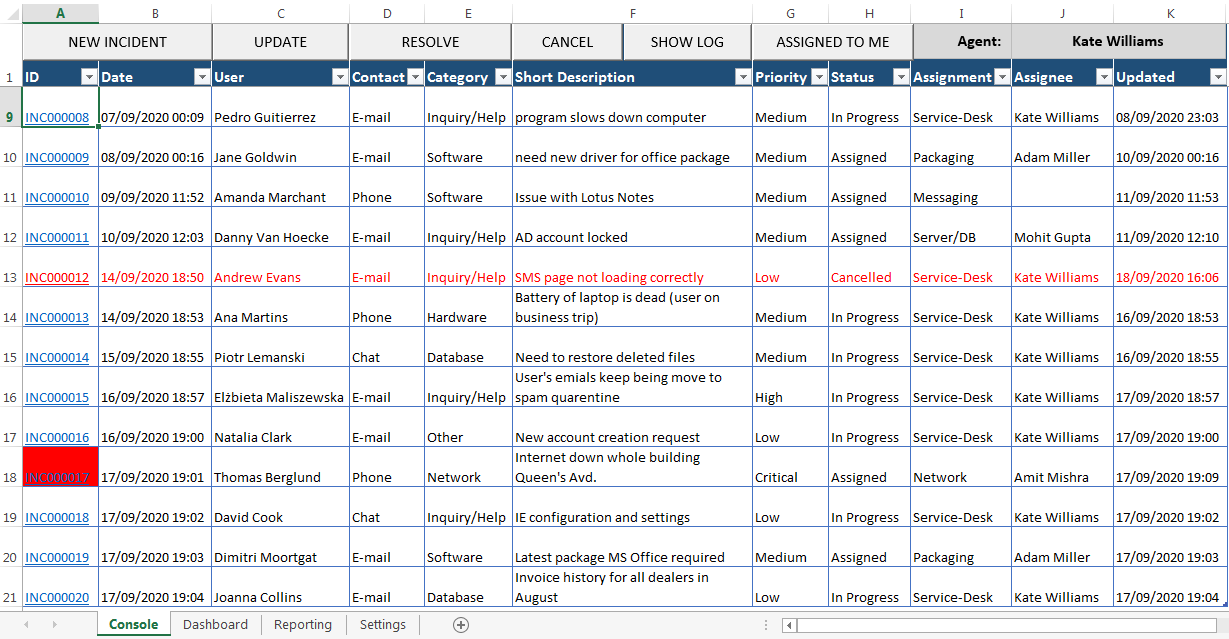Open the Category column filter dropdown

pyautogui.click(x=501, y=77)
